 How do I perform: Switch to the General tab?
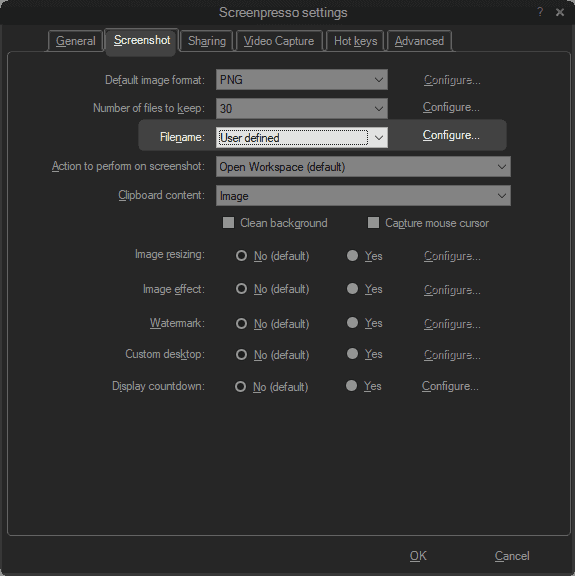[75, 41]
